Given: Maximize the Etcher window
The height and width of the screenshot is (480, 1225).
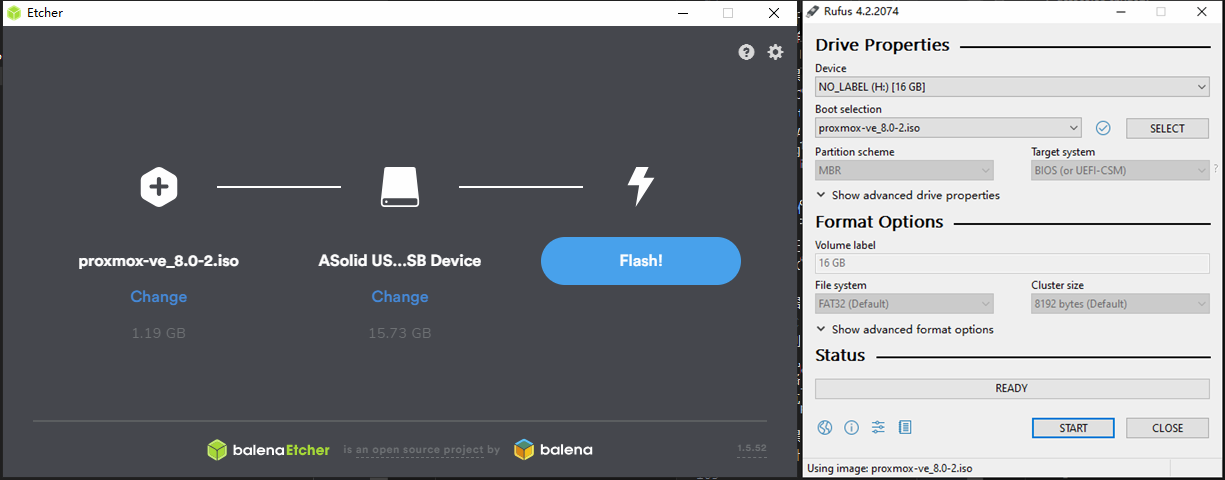Looking at the screenshot, I should click(728, 13).
